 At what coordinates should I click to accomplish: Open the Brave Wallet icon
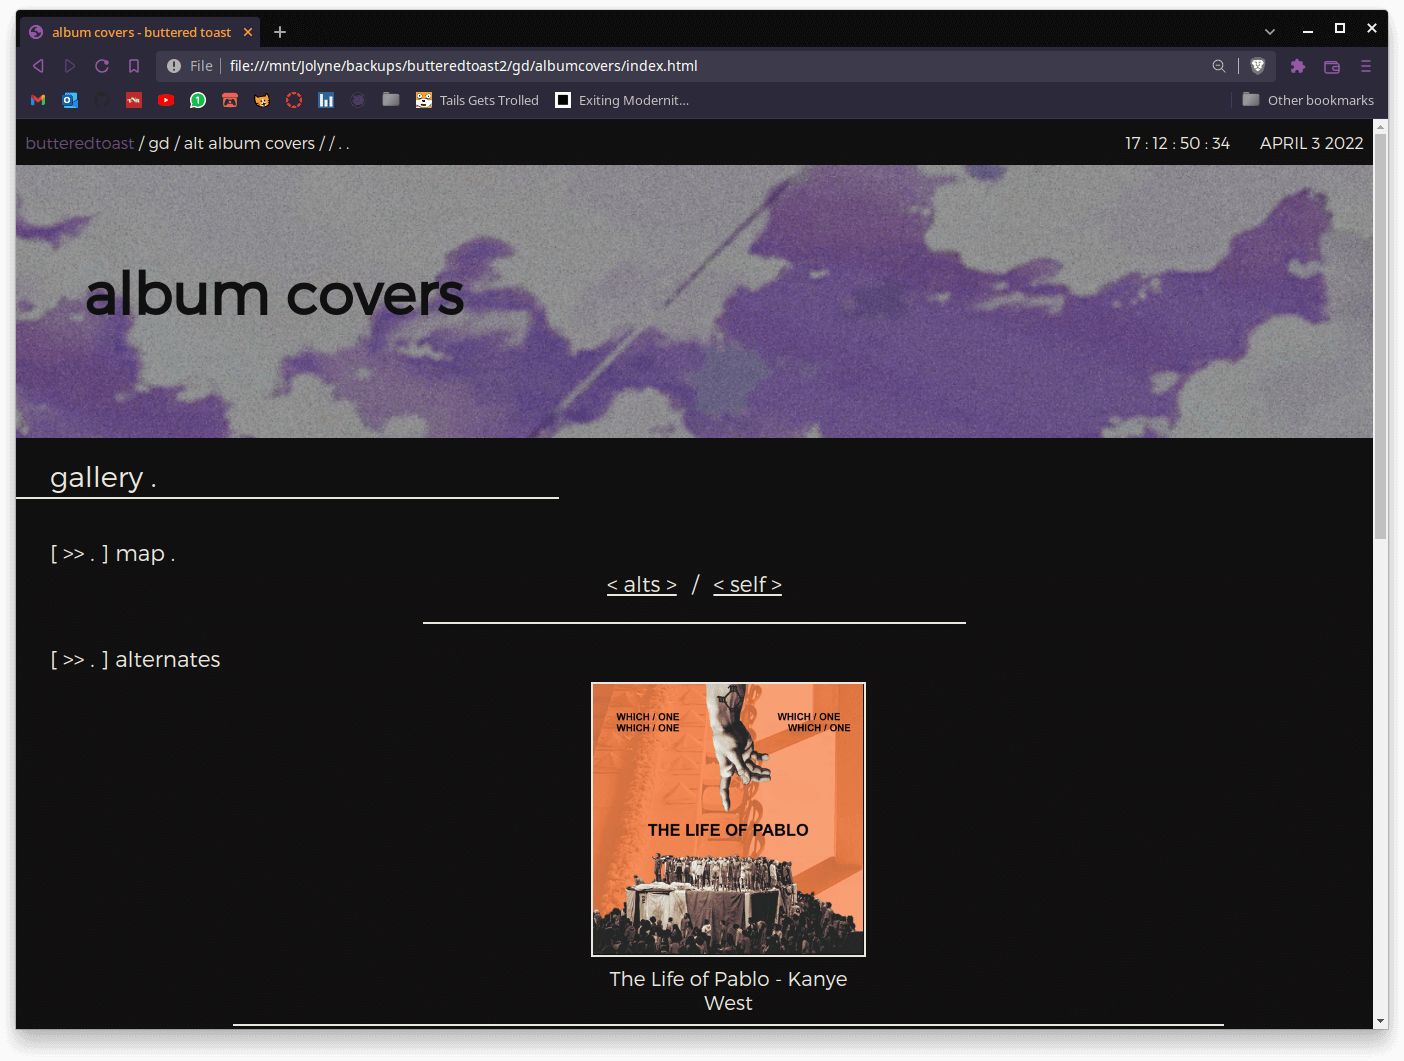pyautogui.click(x=1331, y=66)
